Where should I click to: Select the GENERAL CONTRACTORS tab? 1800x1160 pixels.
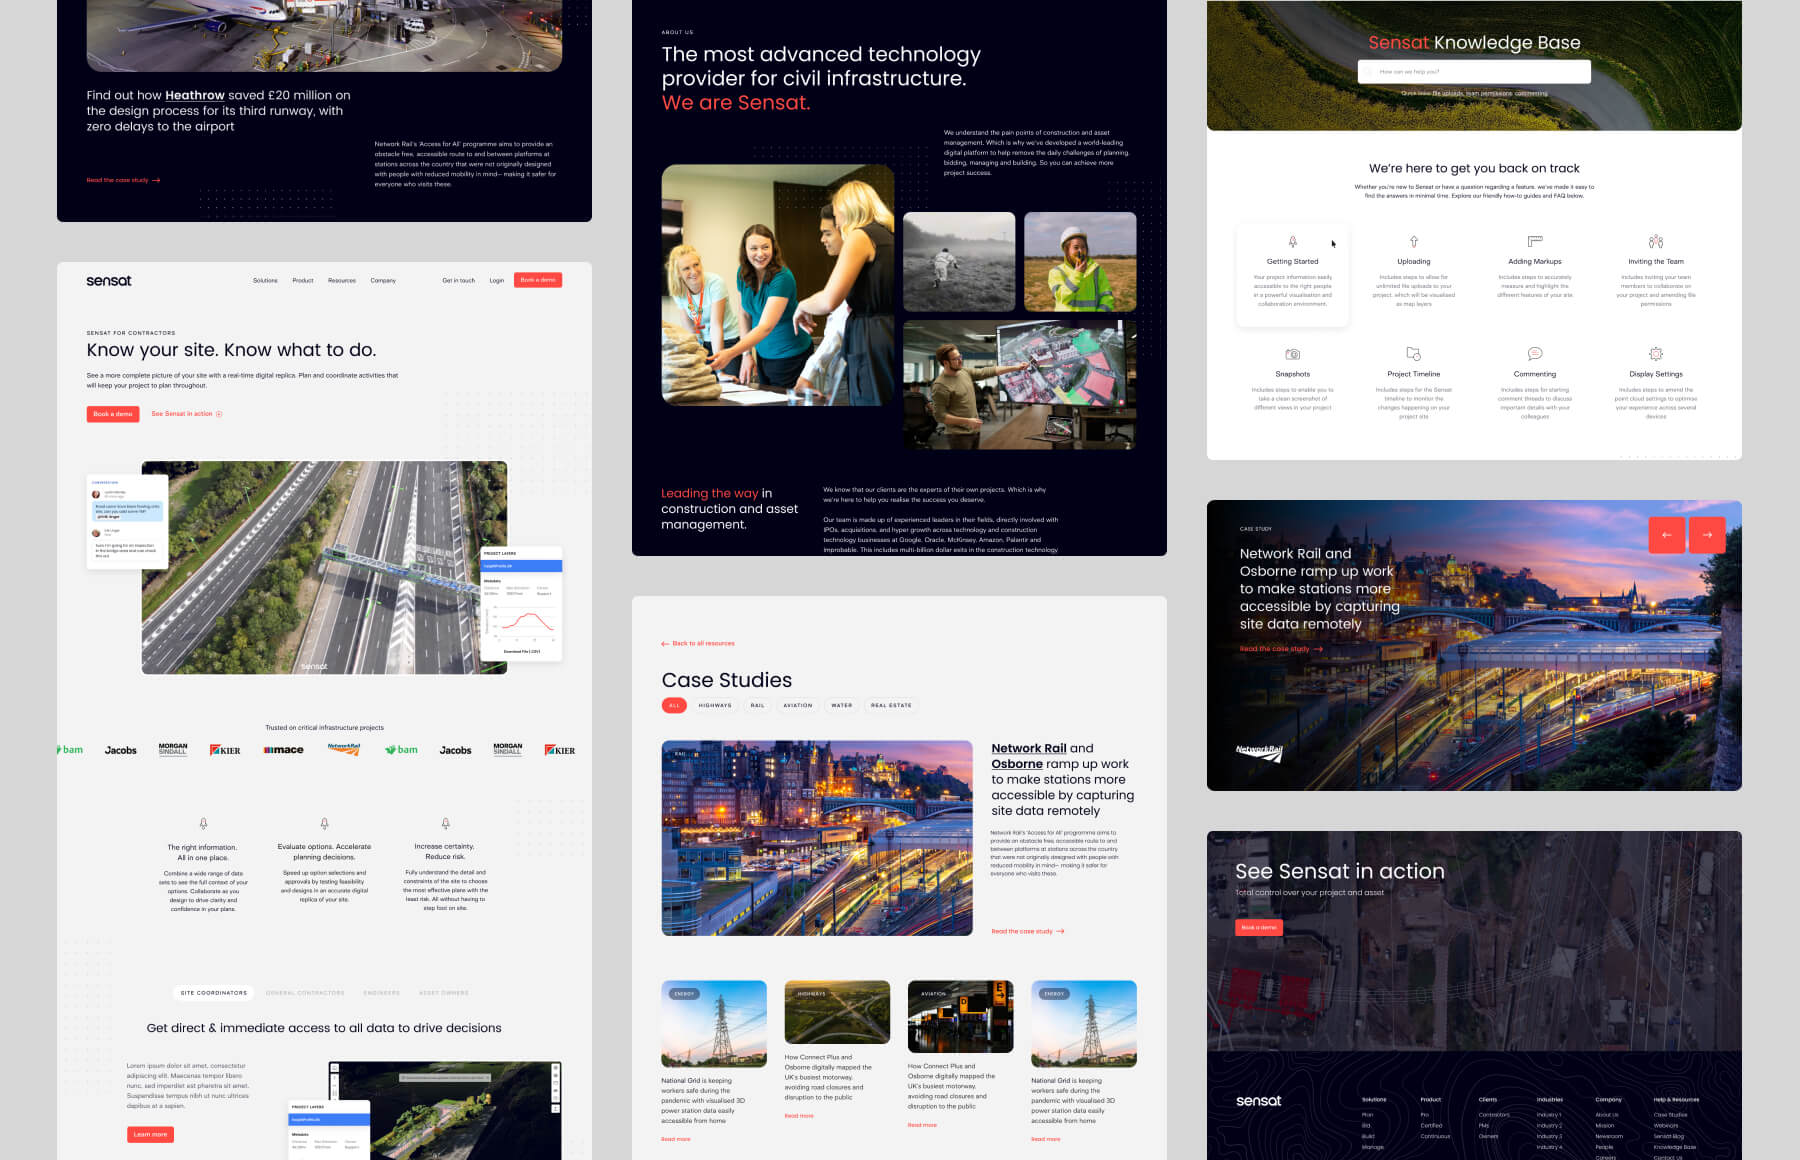click(305, 993)
